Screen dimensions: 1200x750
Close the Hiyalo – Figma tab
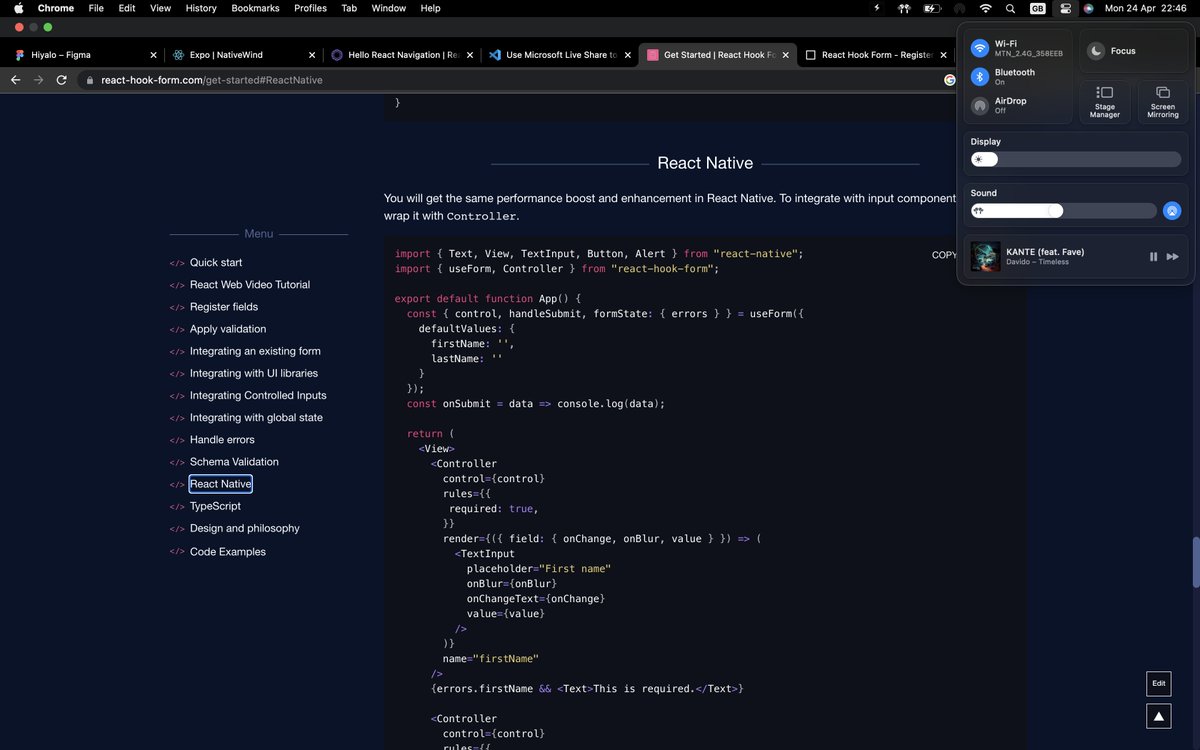(x=153, y=55)
